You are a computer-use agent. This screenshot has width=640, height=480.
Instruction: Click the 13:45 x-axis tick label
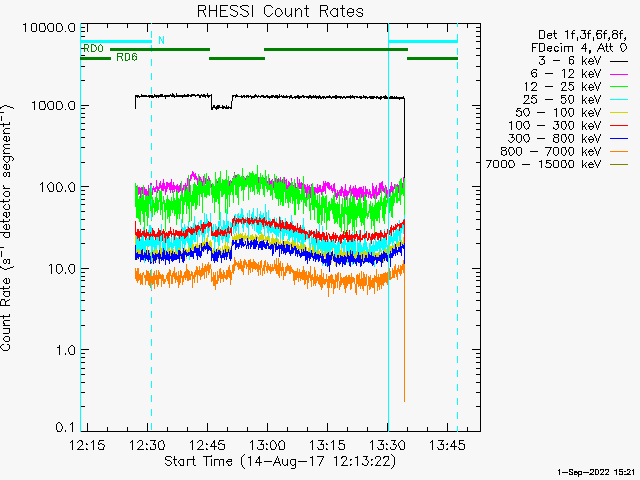point(447,445)
